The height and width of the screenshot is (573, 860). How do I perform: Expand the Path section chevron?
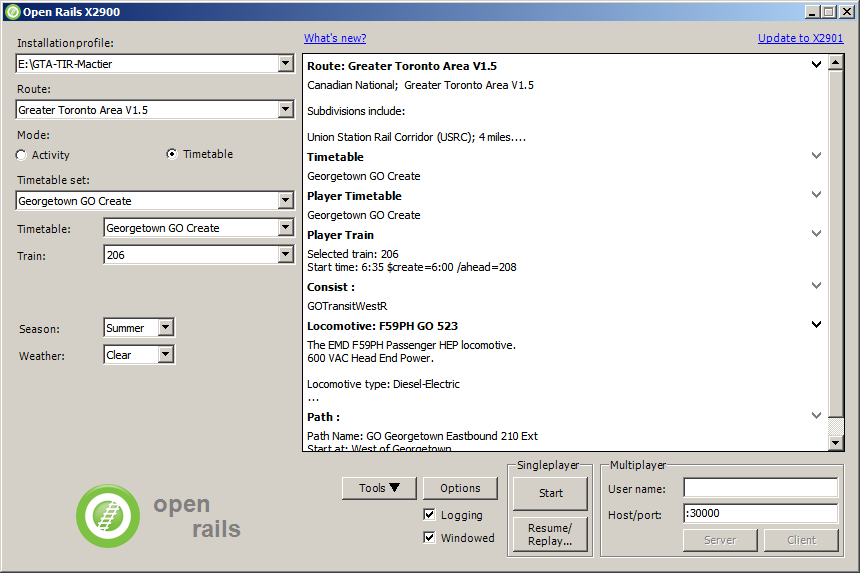816,416
